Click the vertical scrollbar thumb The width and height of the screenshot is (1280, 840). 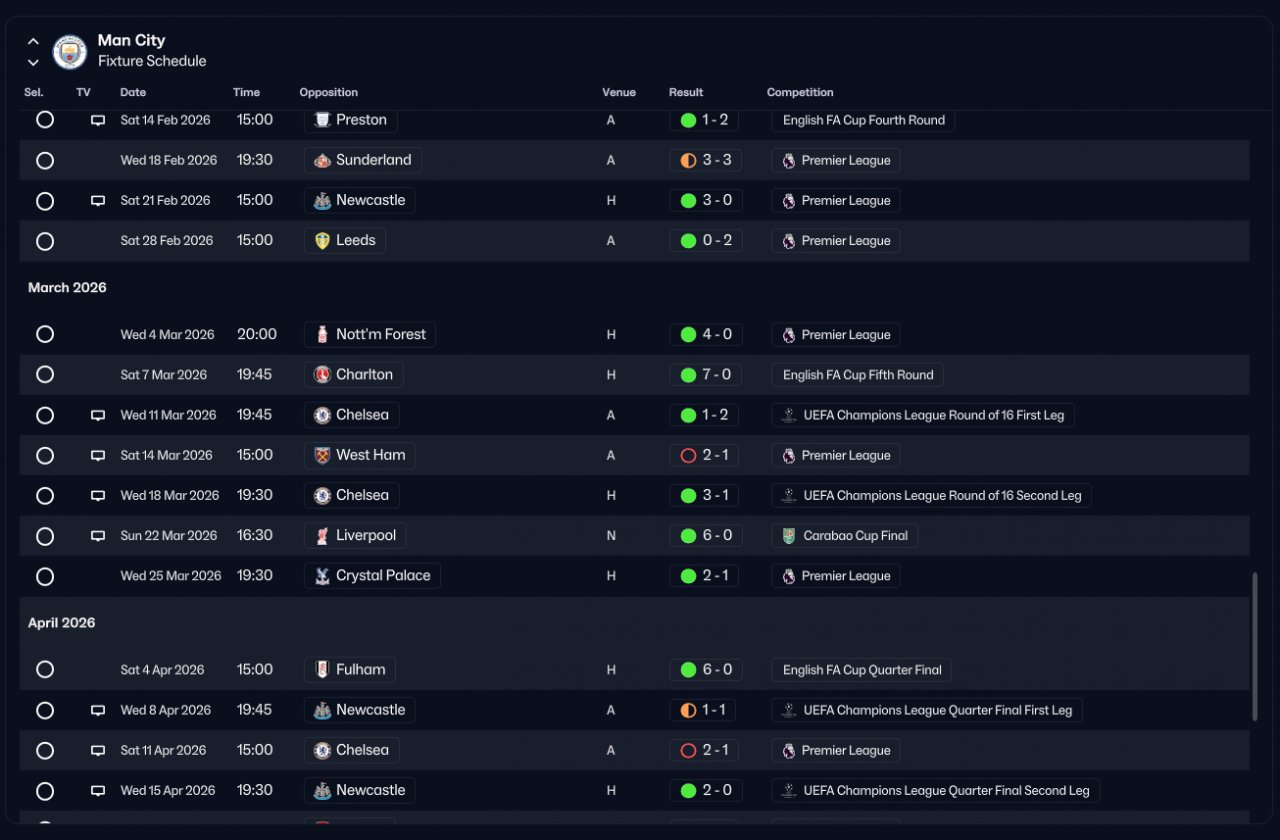point(1255,646)
